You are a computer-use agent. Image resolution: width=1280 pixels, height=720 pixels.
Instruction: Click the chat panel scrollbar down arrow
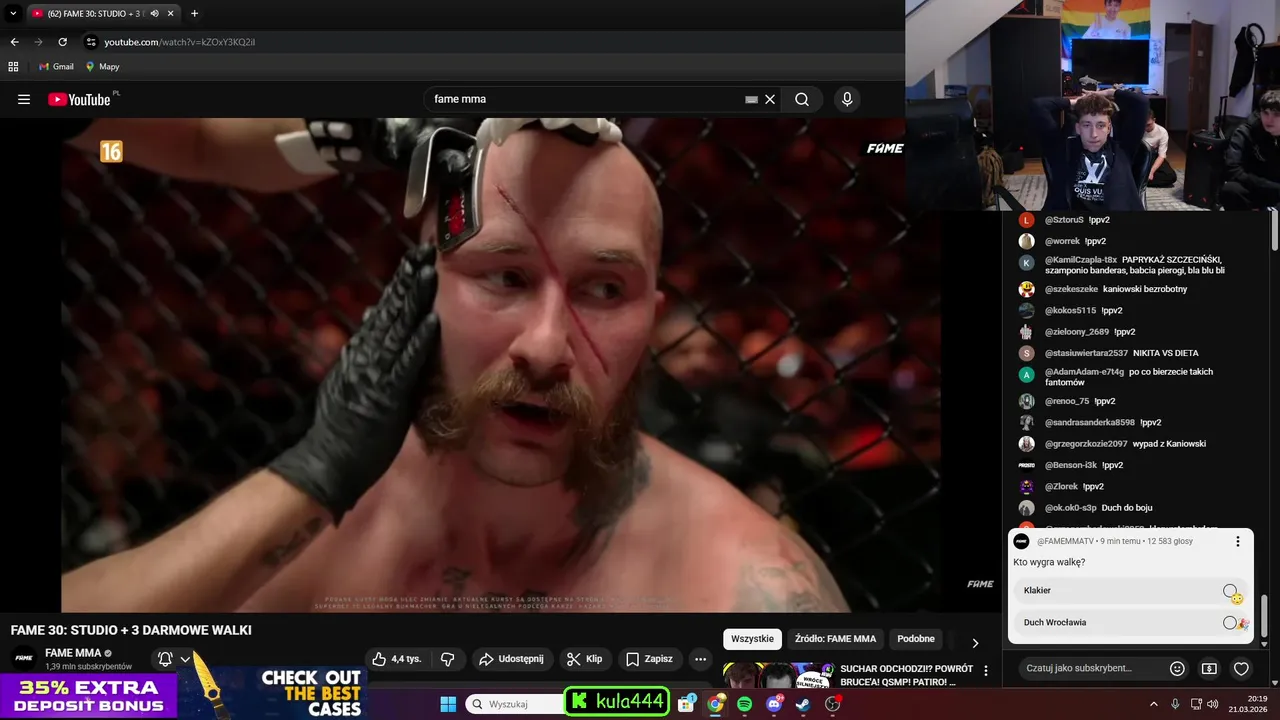[1264, 645]
